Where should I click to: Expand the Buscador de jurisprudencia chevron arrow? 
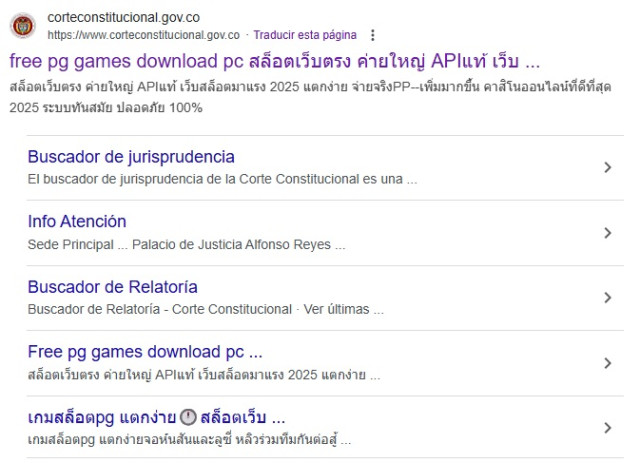pos(607,168)
